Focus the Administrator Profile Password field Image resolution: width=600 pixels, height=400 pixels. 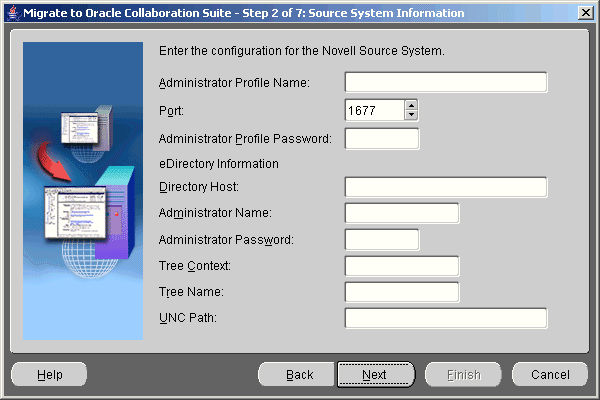tap(382, 139)
